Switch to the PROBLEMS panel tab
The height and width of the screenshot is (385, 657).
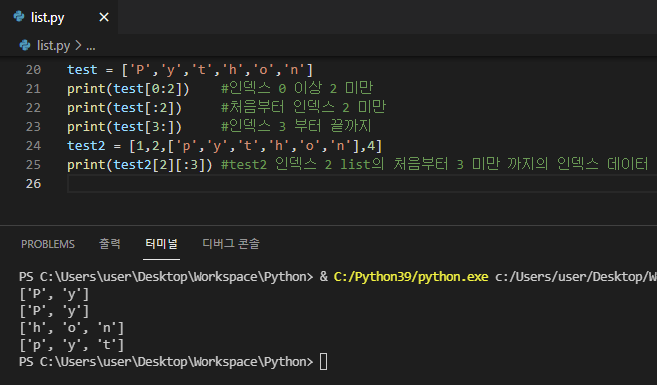coord(48,244)
